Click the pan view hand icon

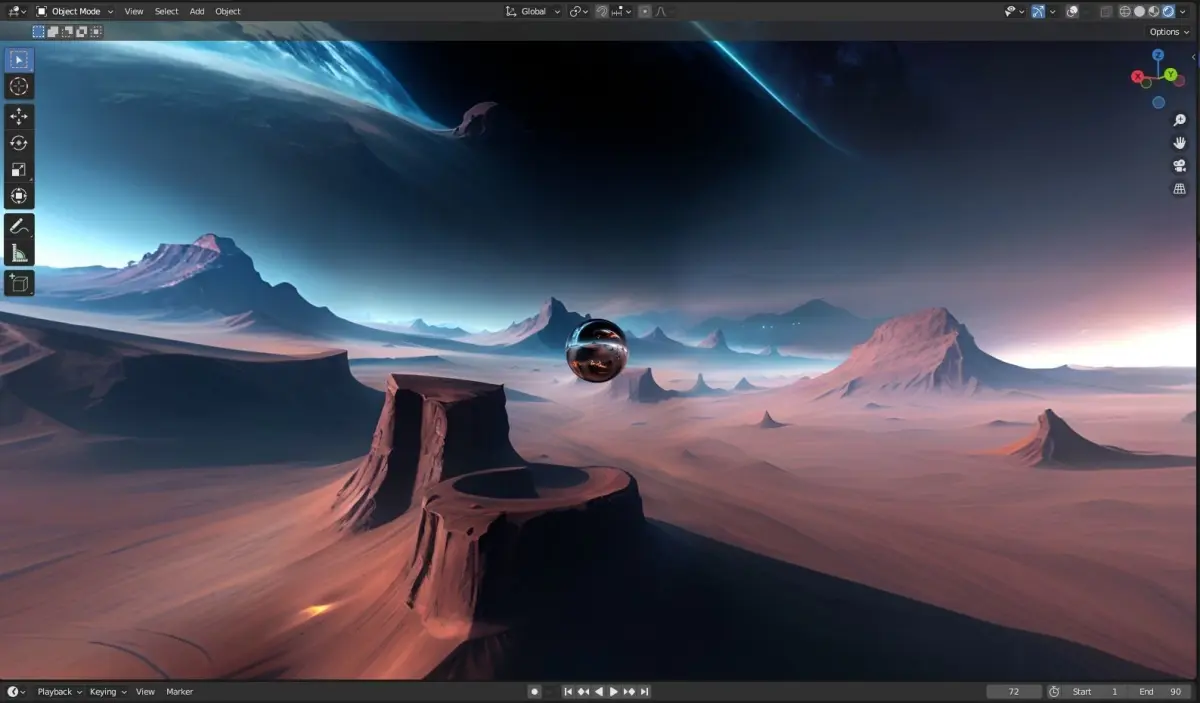click(1179, 143)
